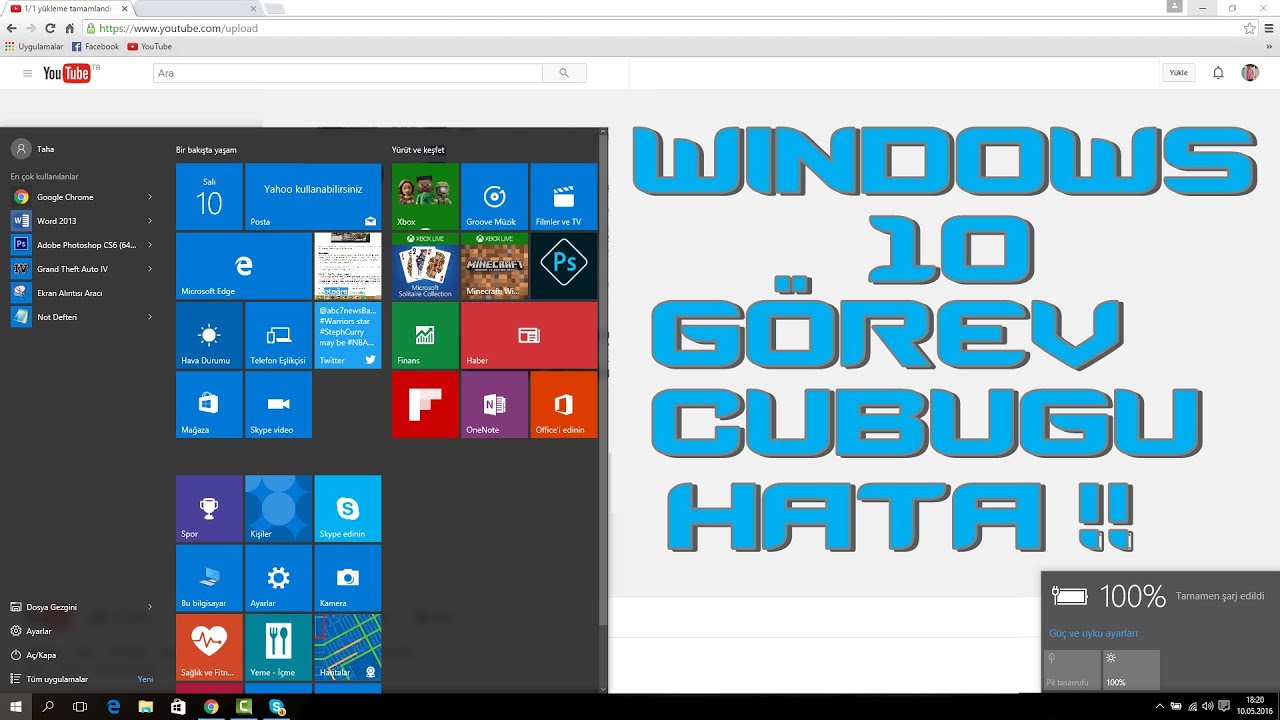
Task: Open the Microsoft Edge tile
Action: (x=243, y=266)
